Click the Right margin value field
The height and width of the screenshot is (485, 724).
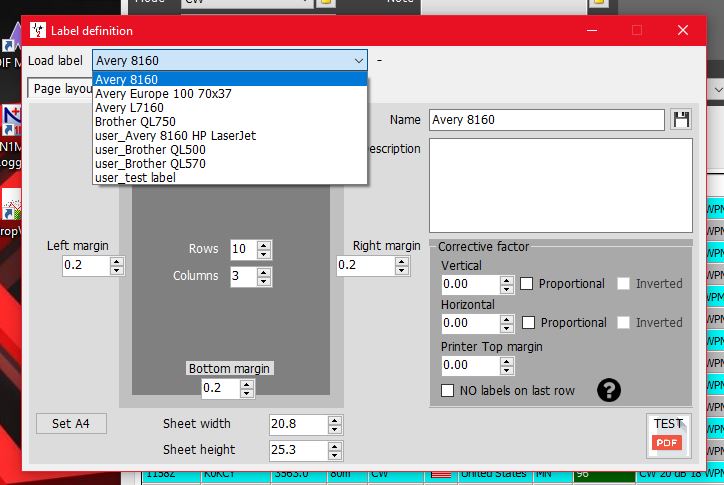366,266
